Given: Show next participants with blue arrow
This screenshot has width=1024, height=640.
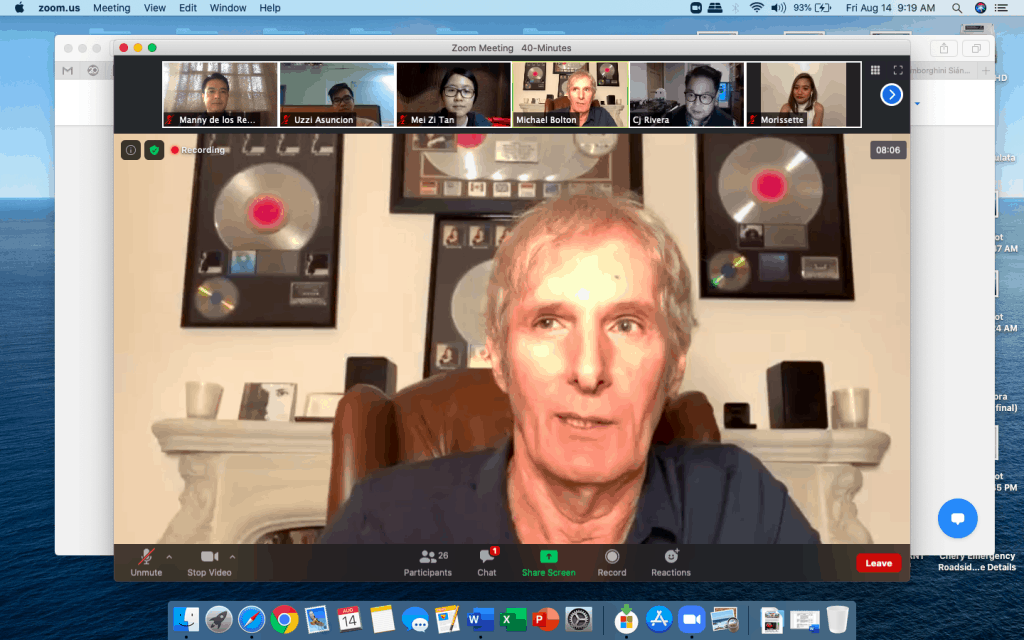Looking at the screenshot, I should 891,95.
